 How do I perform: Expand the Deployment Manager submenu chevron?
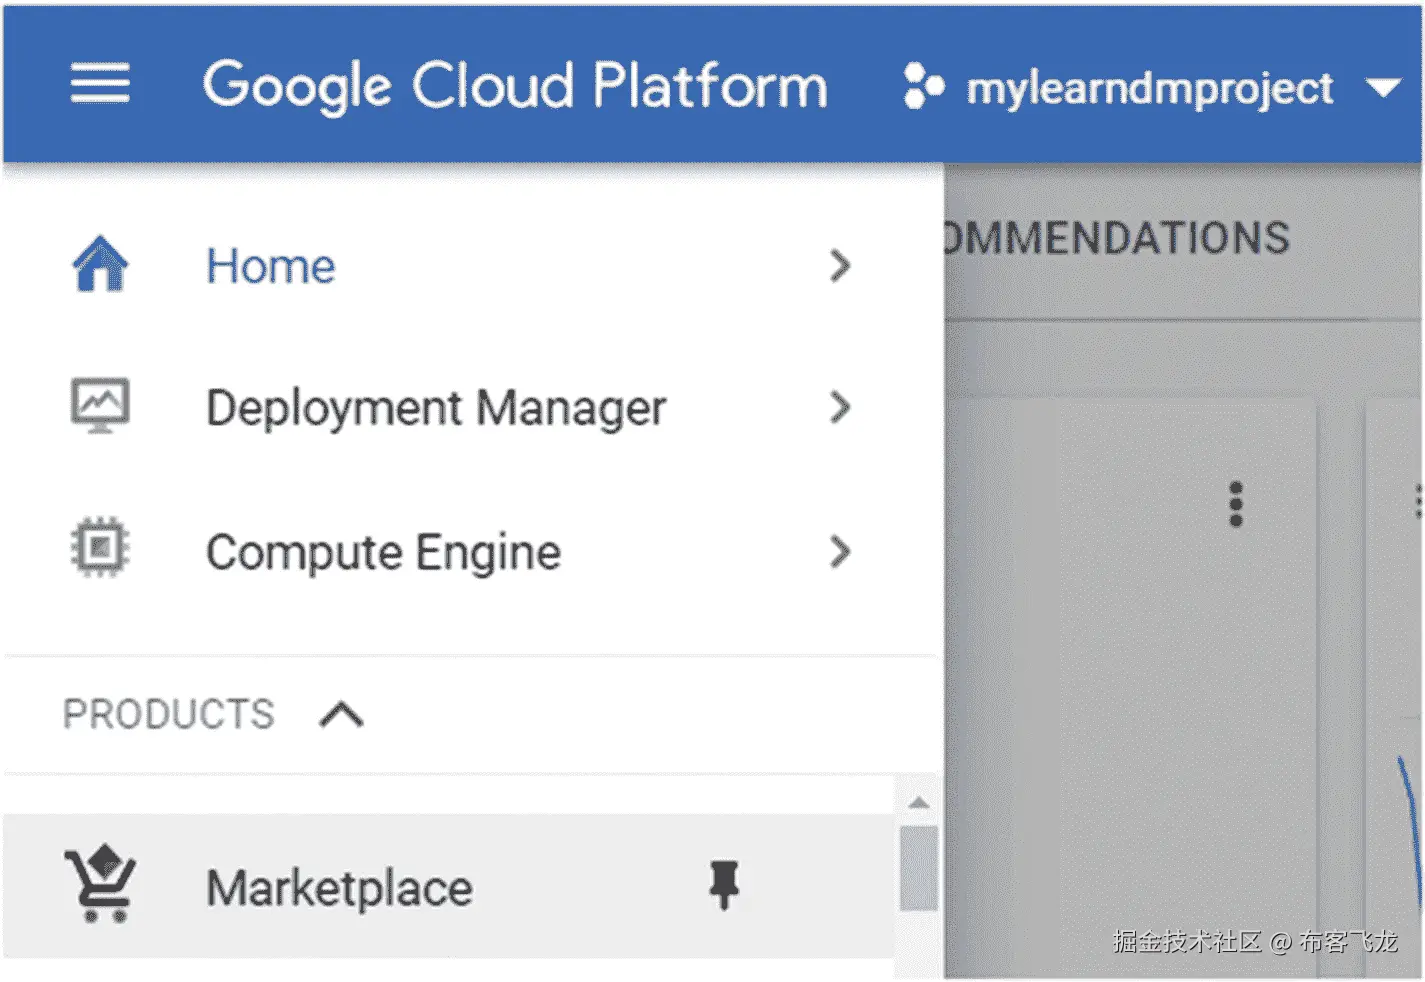tap(840, 407)
